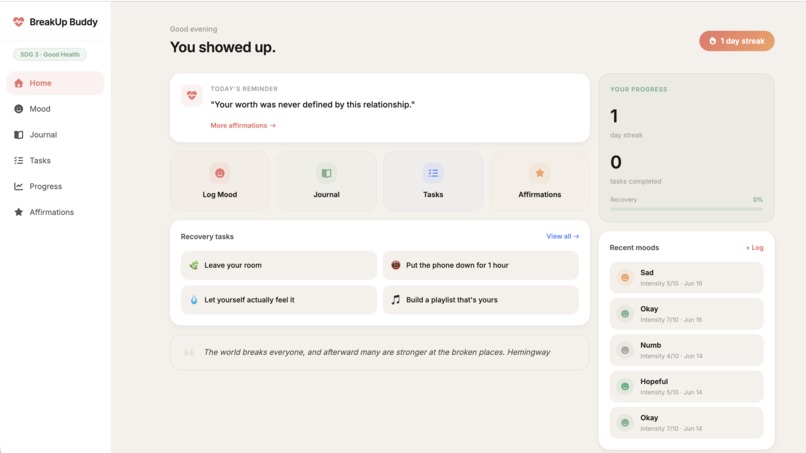Open Let yourself actually feel it task
The height and width of the screenshot is (453, 806).
(279, 300)
